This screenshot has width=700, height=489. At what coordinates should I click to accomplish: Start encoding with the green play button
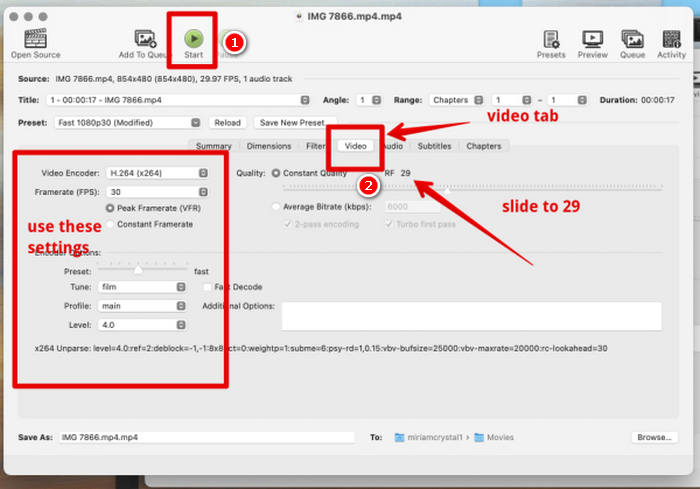point(194,38)
